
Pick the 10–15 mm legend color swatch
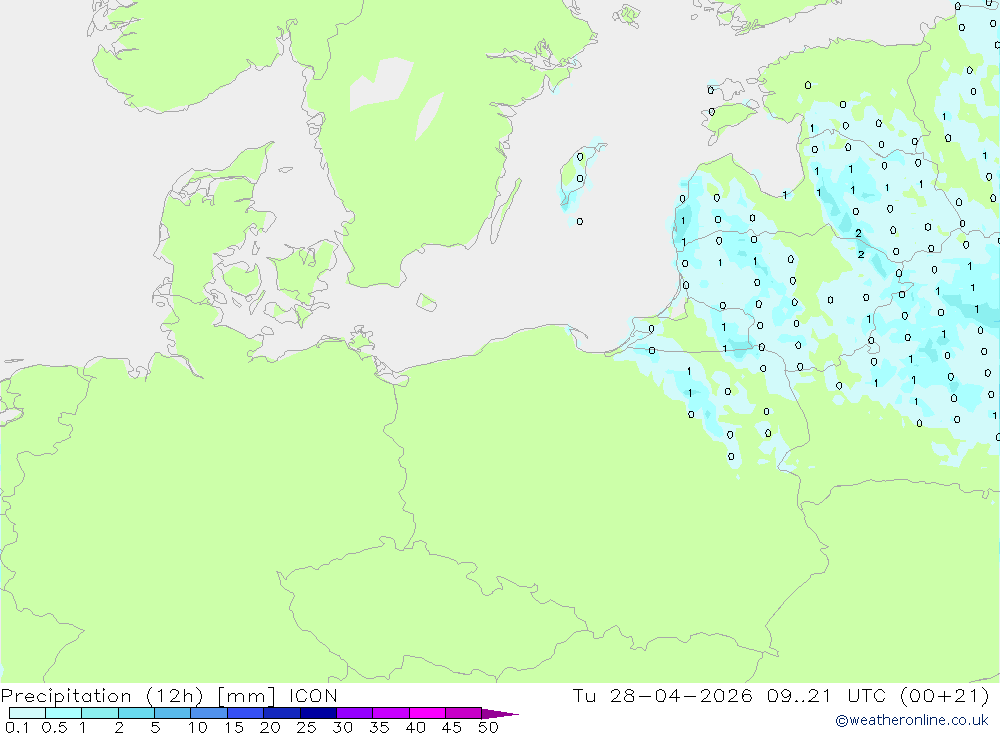[x=209, y=713]
